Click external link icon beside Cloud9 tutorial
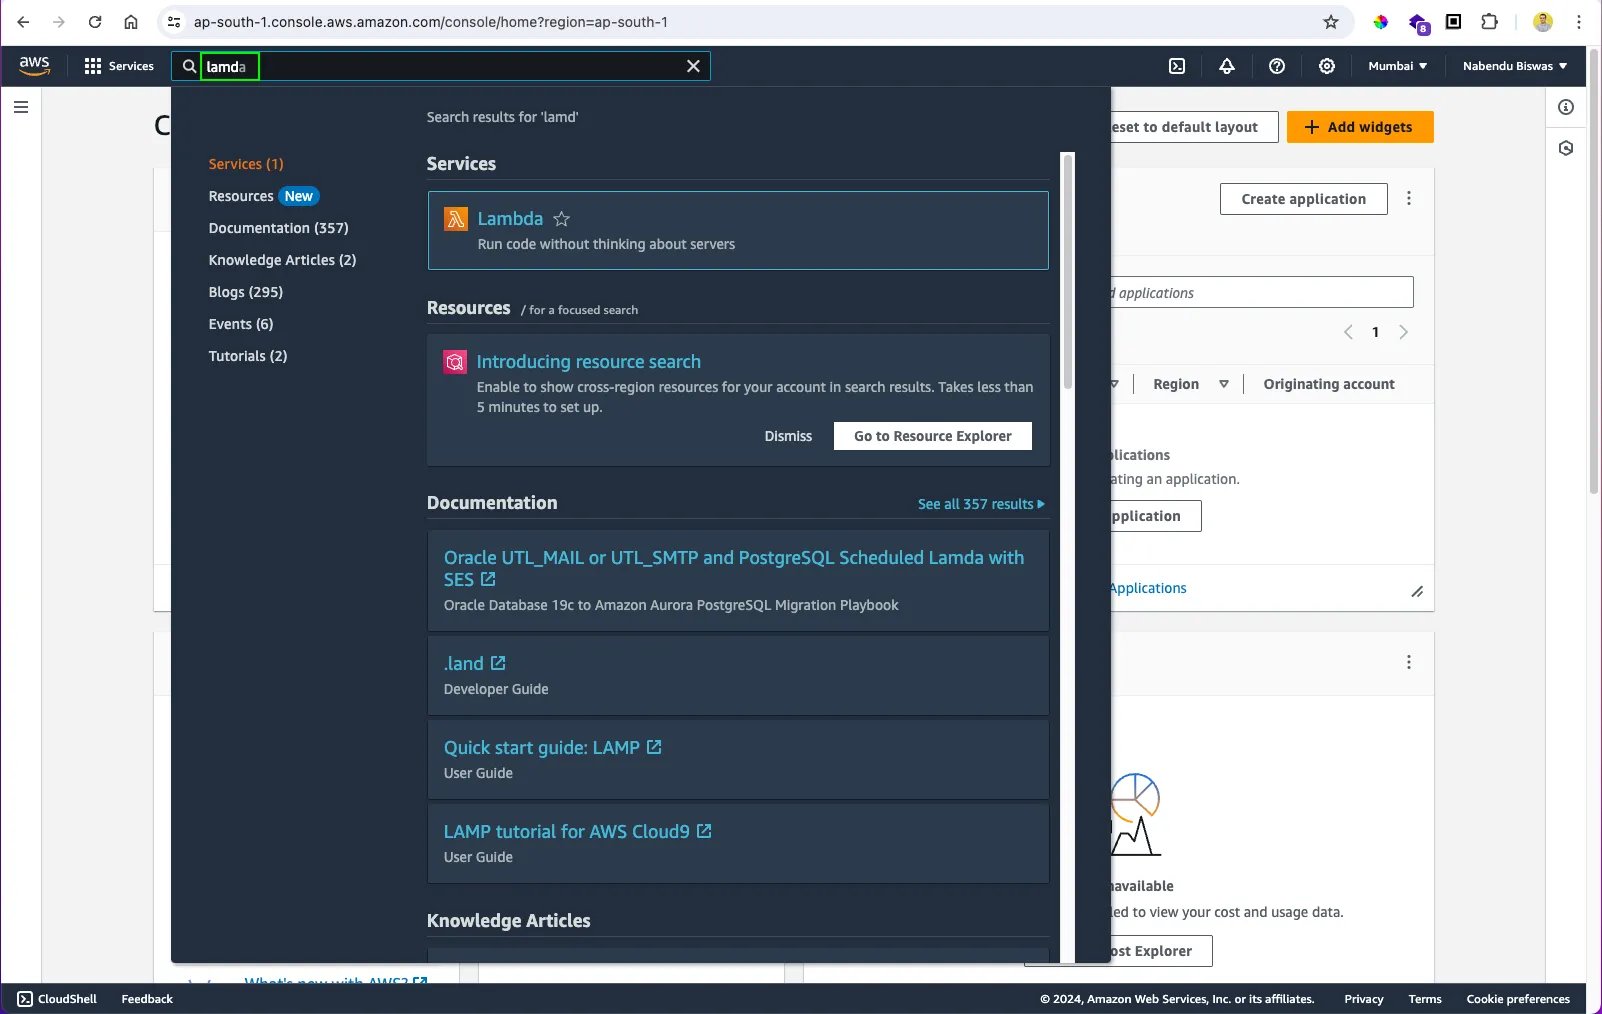Image resolution: width=1602 pixels, height=1014 pixels. [x=704, y=831]
